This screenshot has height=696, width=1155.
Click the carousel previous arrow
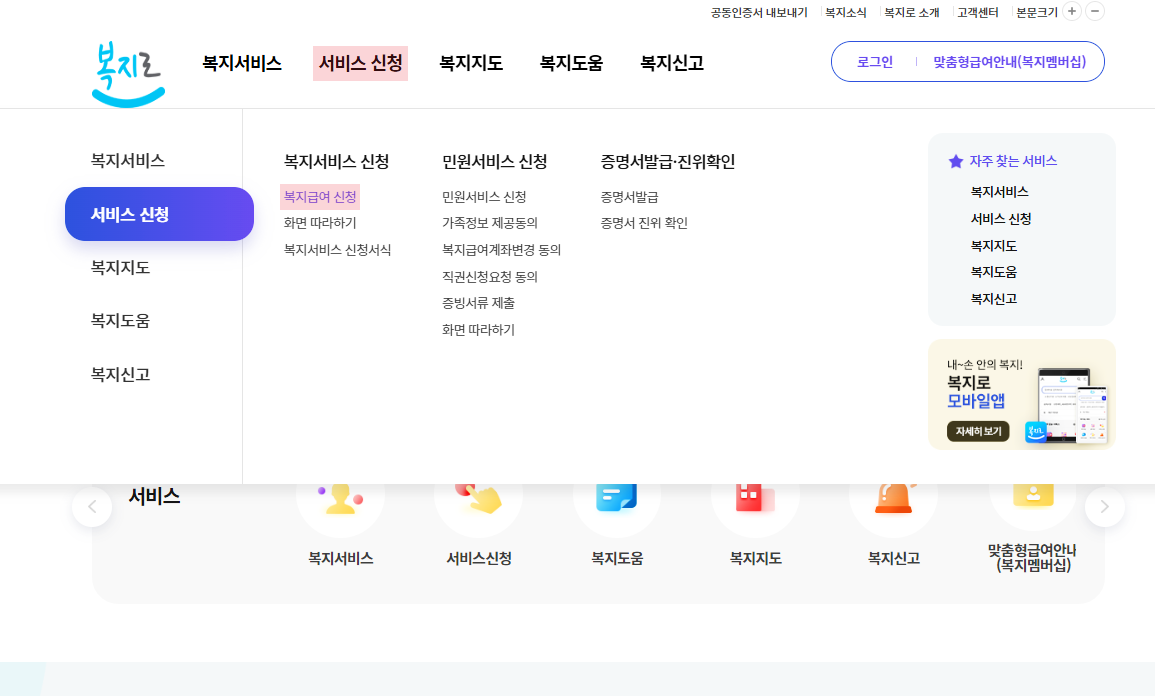pos(92,507)
